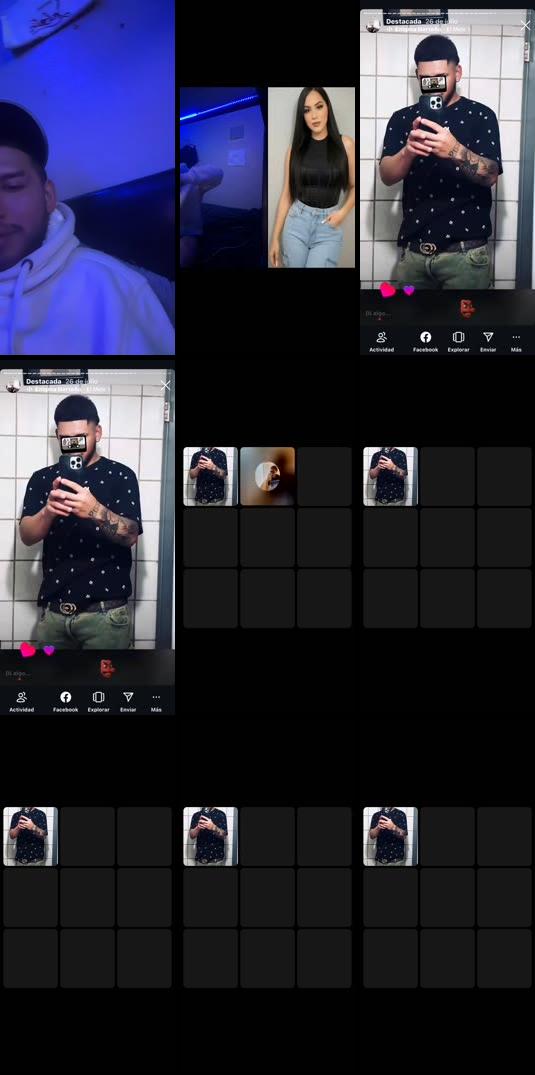Tap the red face sticker in upper-right story

[467, 309]
